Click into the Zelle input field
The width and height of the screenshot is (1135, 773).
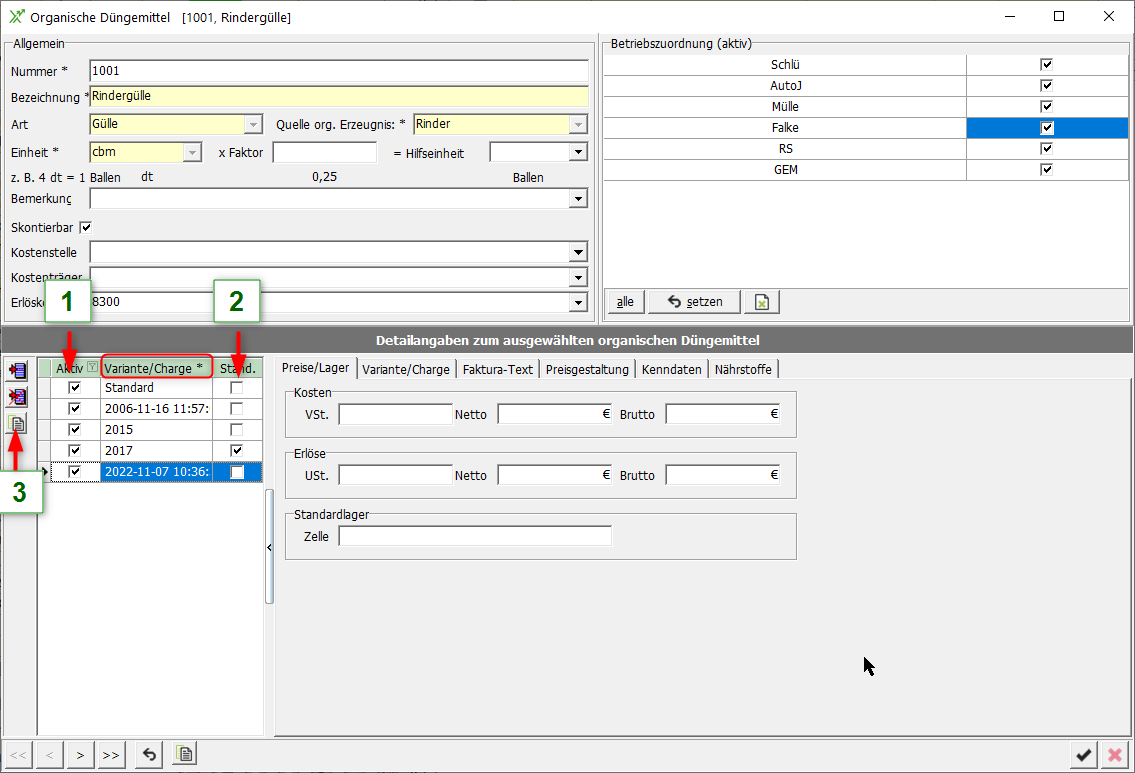coord(474,537)
